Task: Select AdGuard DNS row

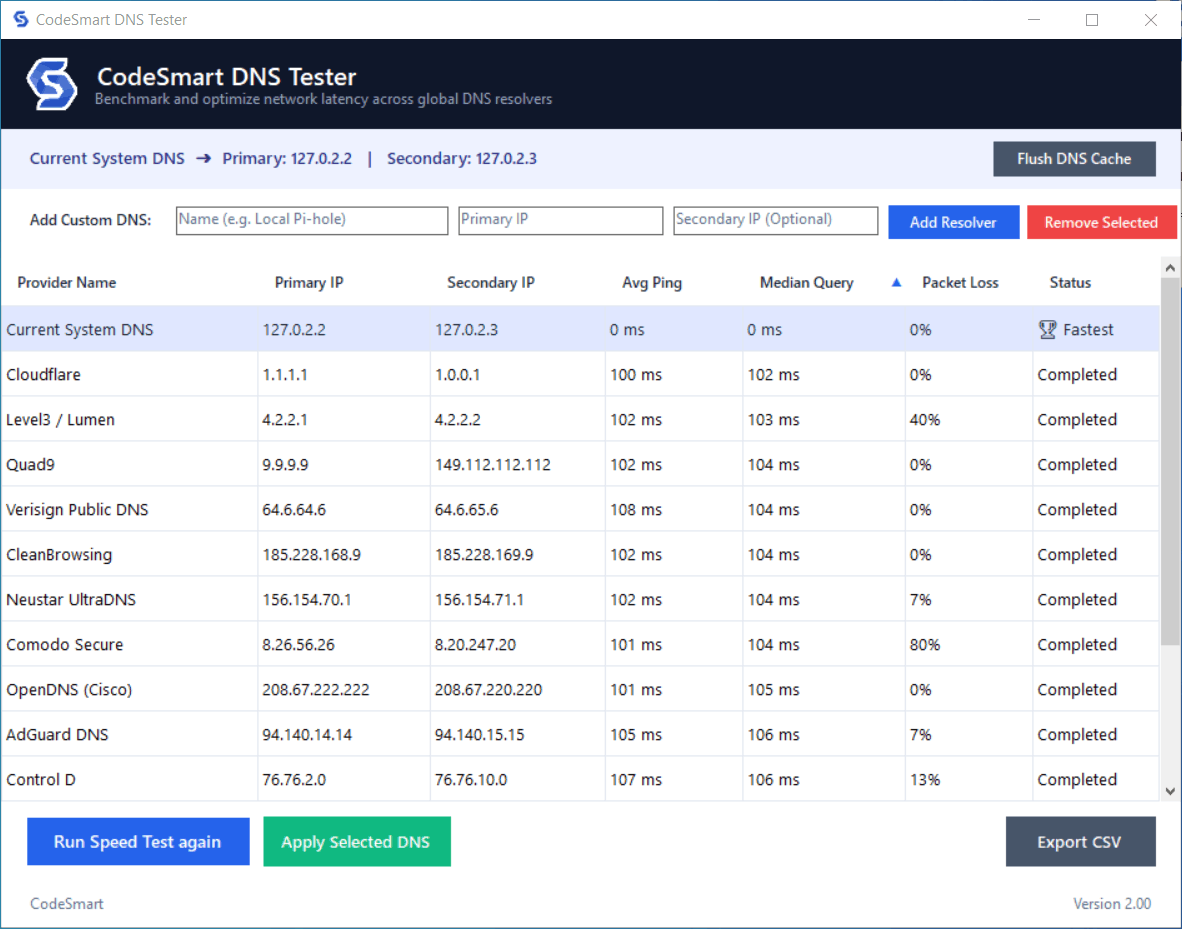Action: point(580,734)
